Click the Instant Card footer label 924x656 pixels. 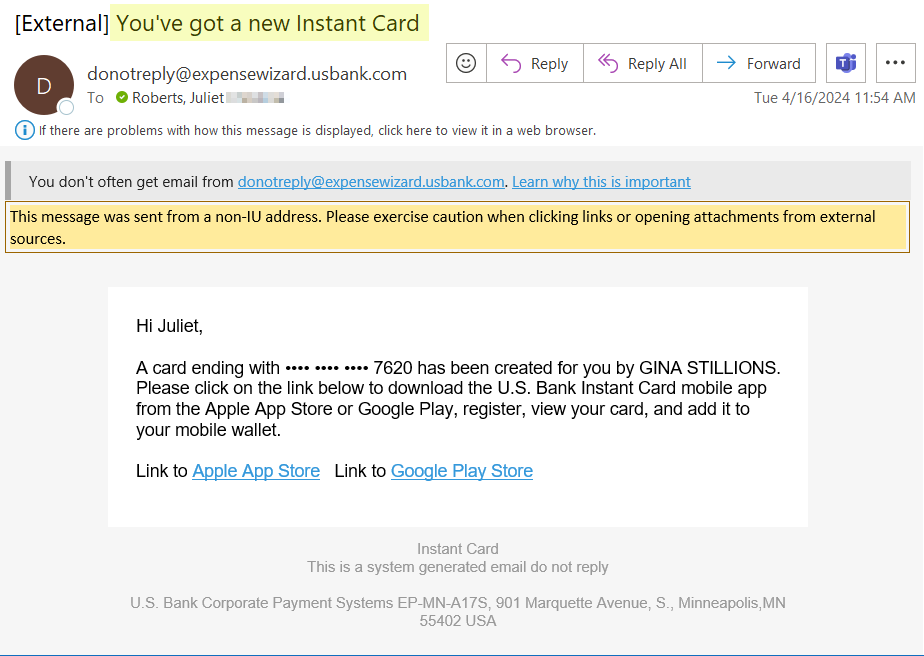click(458, 549)
